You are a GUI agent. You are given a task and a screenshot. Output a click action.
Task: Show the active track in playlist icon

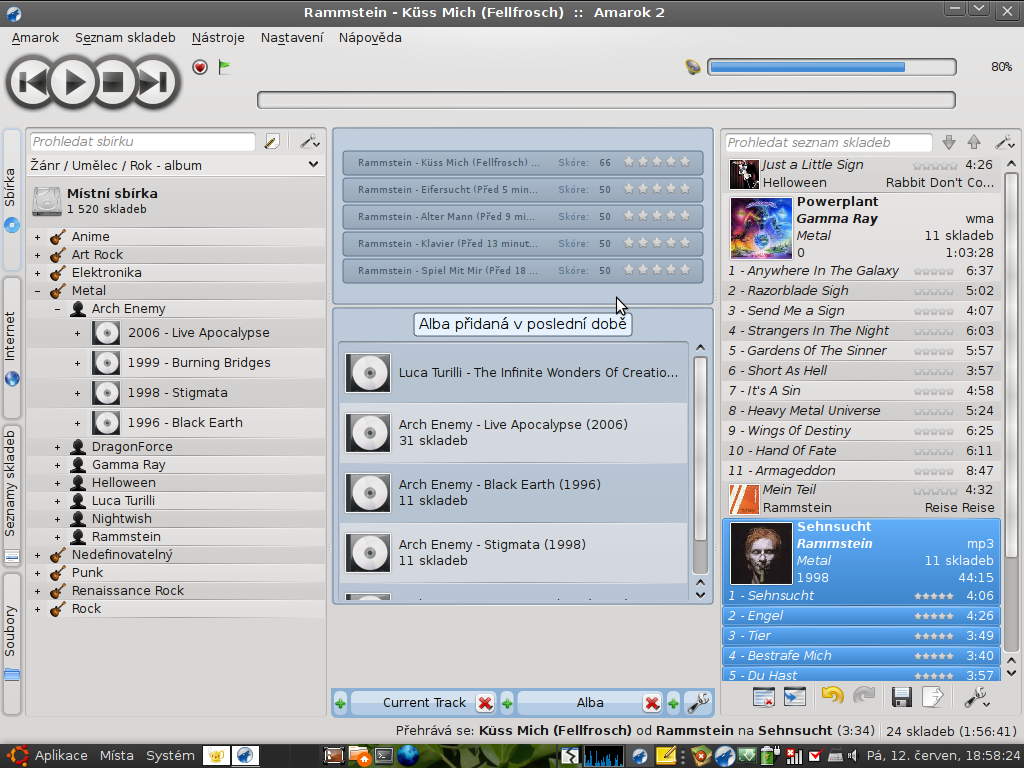coord(795,697)
